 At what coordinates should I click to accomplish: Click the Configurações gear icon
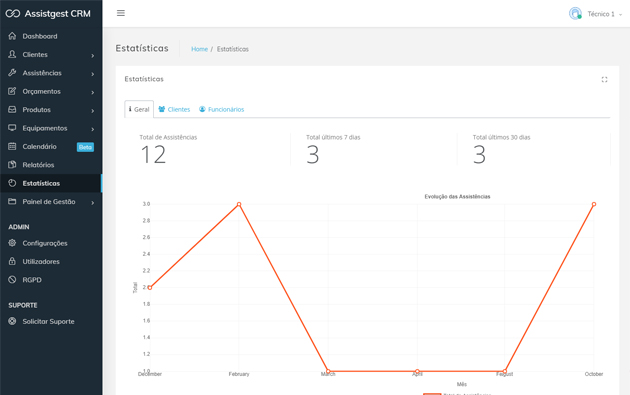click(x=12, y=243)
